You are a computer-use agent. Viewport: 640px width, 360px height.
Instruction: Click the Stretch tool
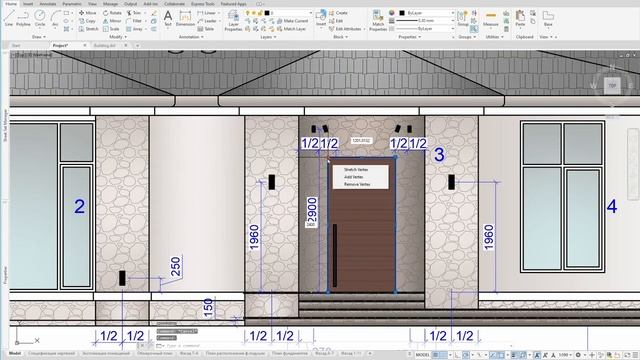[89, 29]
